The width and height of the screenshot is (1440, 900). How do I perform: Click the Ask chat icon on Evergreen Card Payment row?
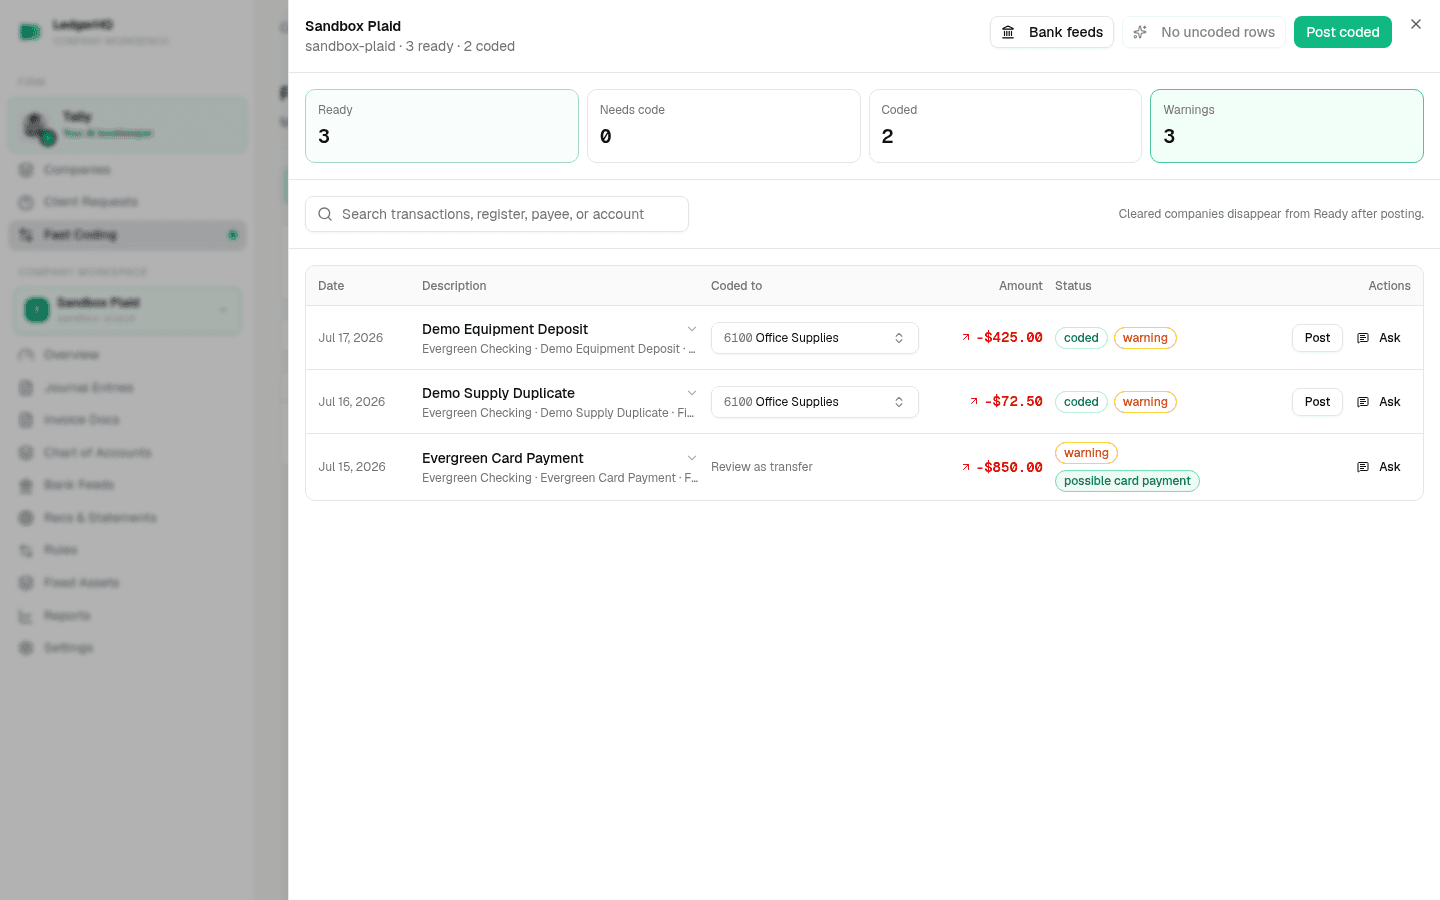(x=1363, y=467)
